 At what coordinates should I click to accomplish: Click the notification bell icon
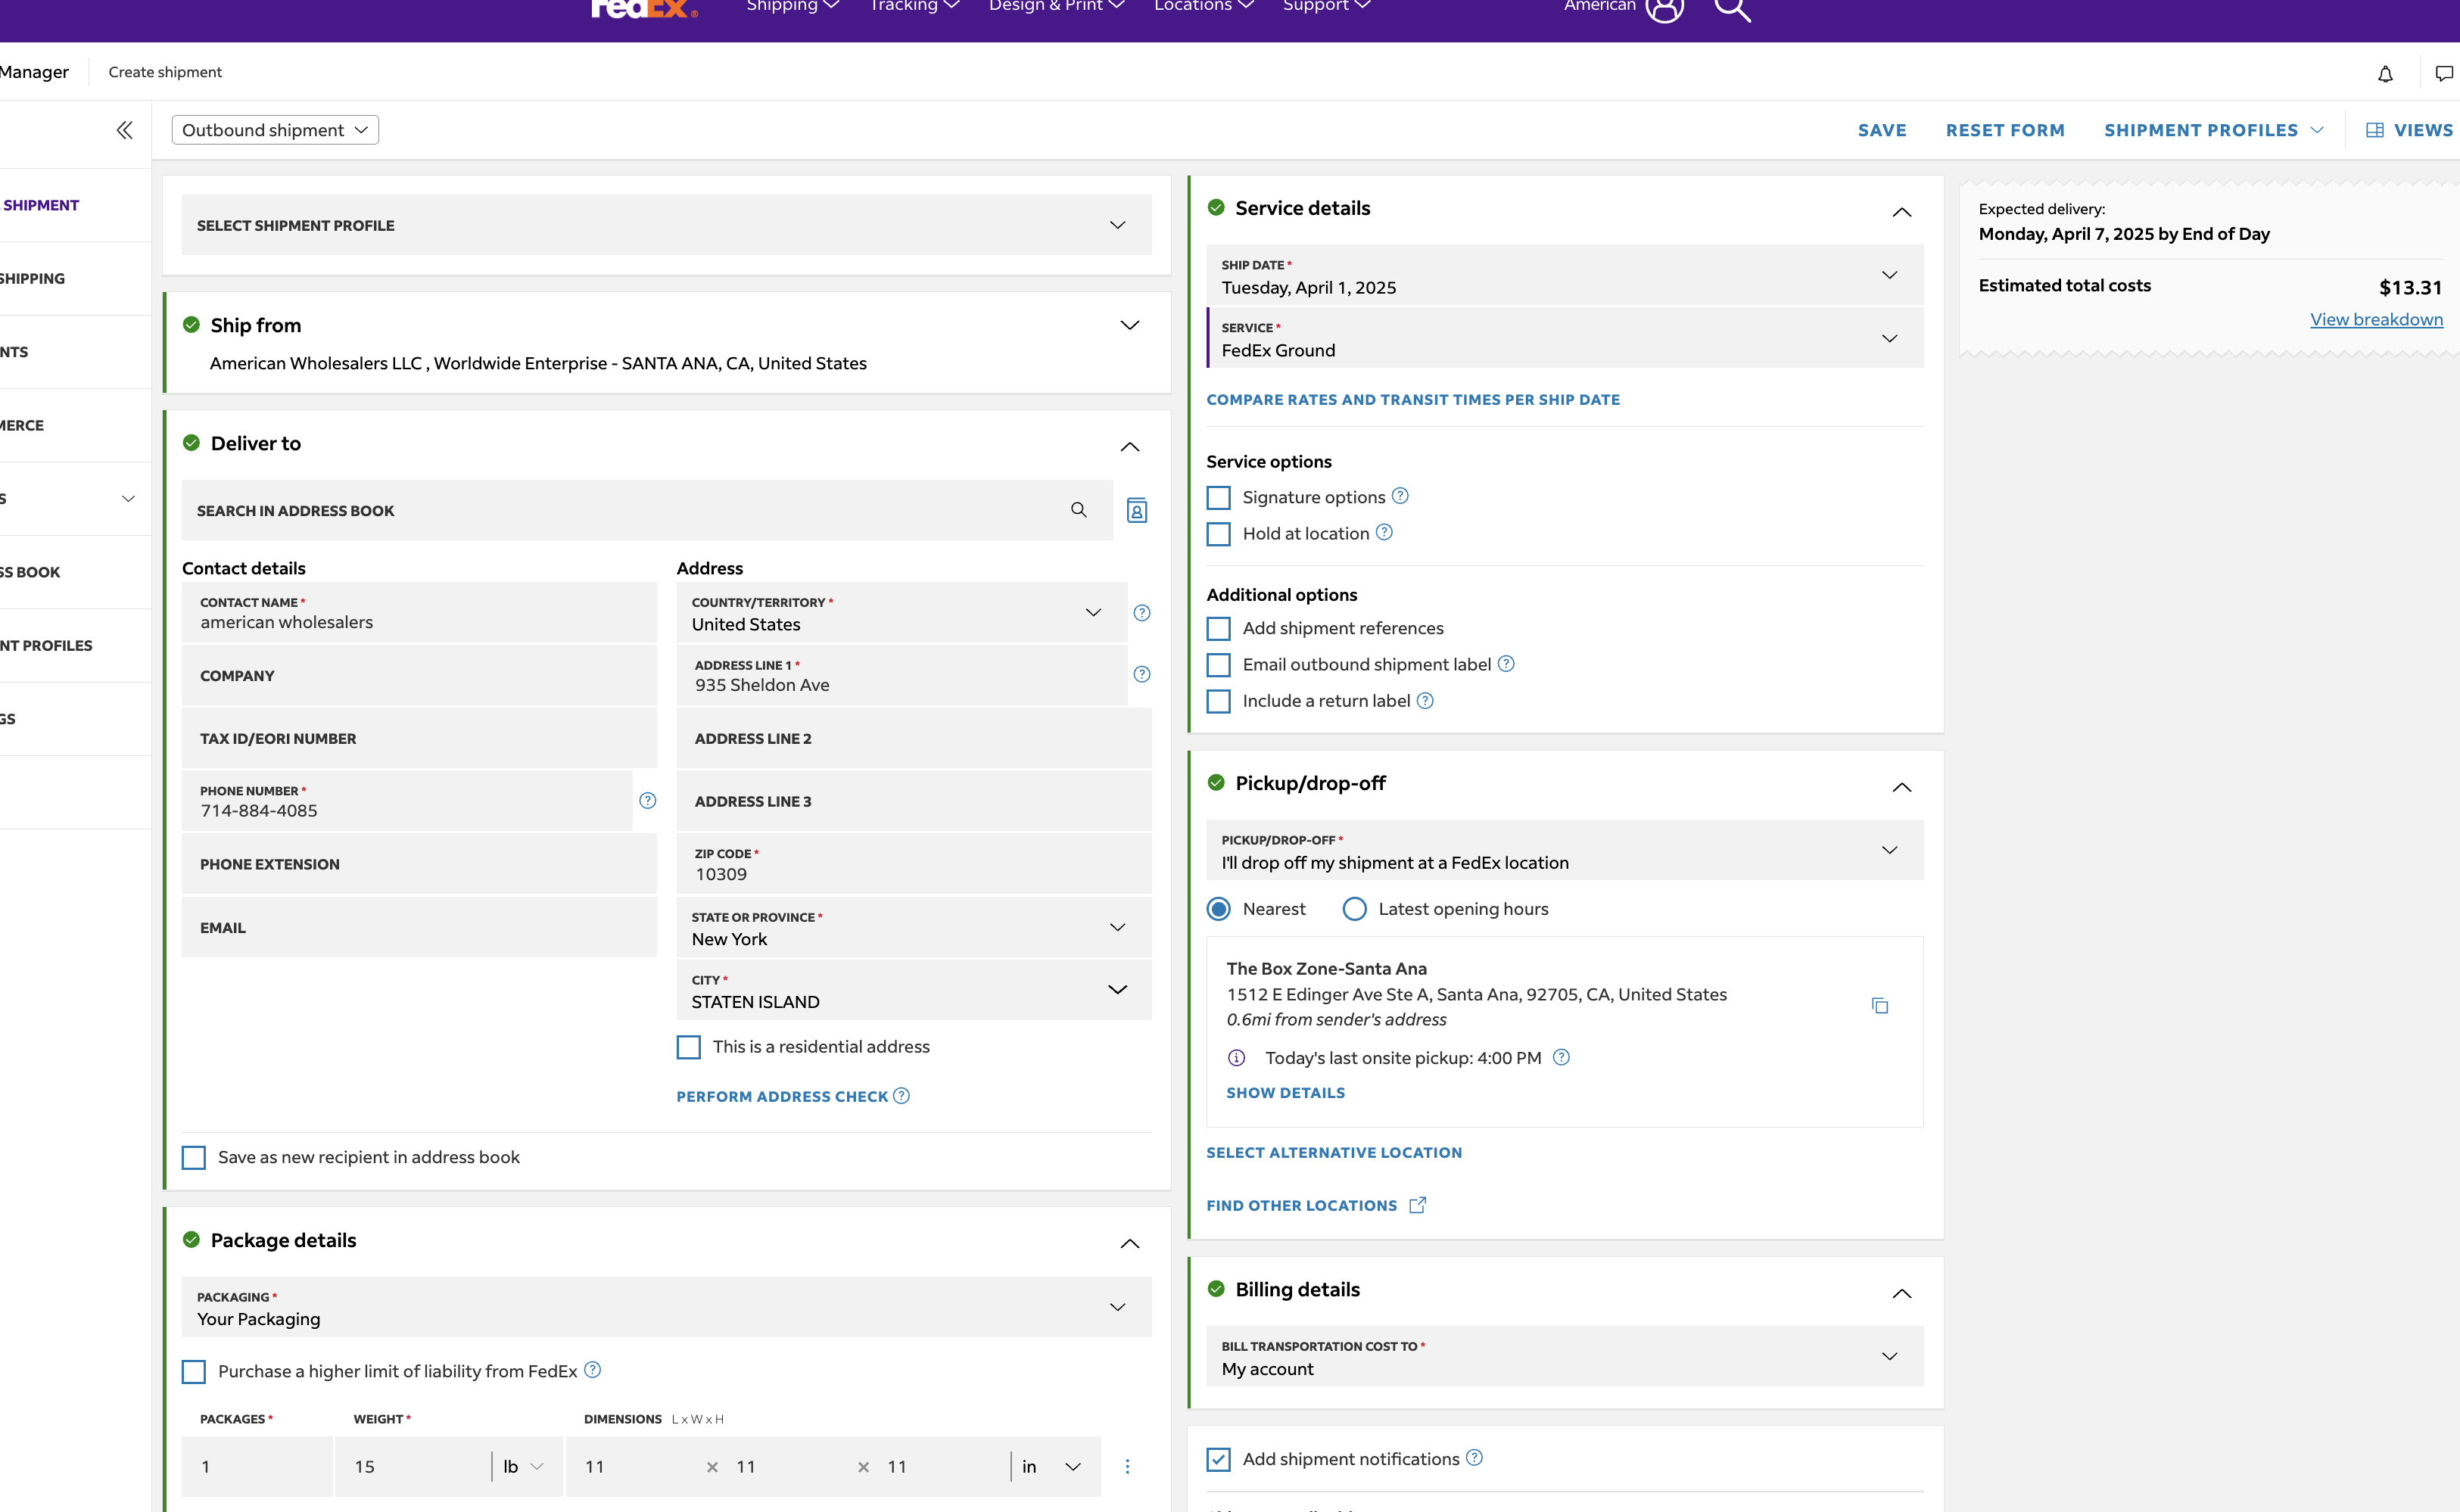[2385, 73]
